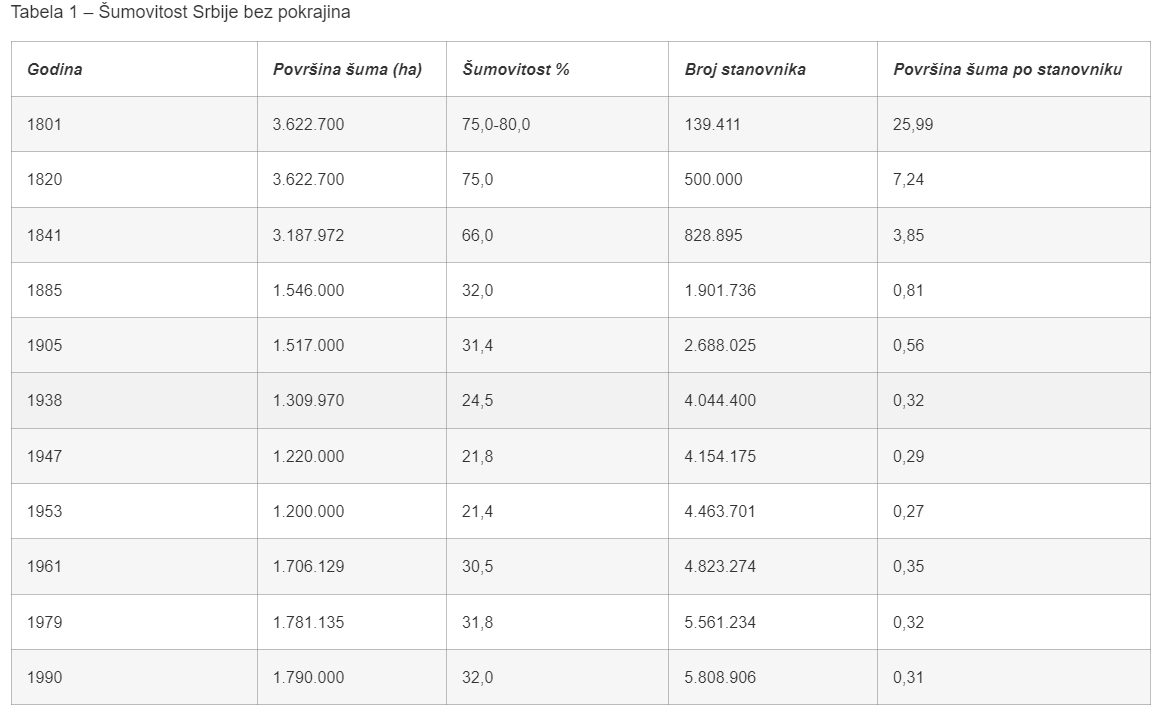Click the forest area value 3.187.972

pyautogui.click(x=308, y=236)
